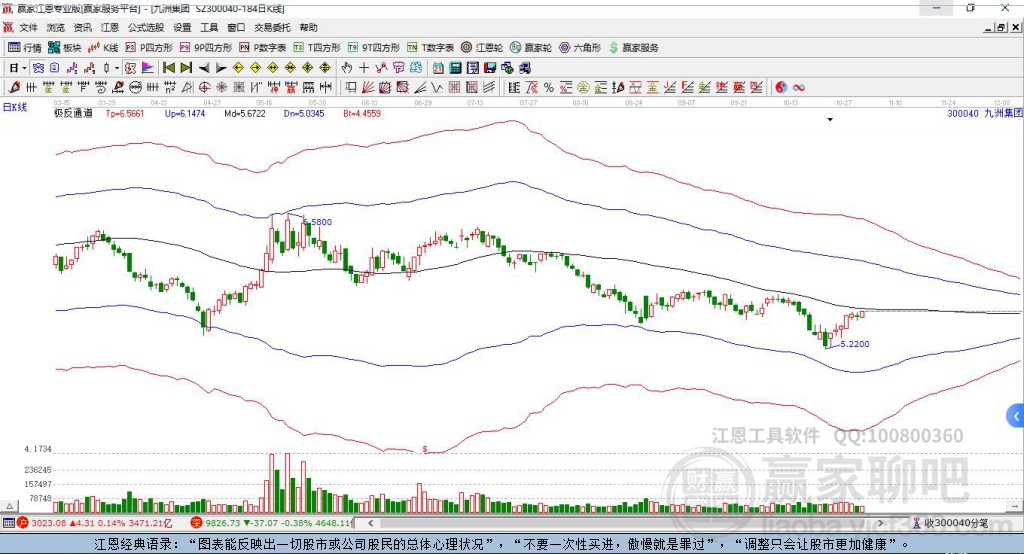Open the P四方形 square tool
The width and height of the screenshot is (1024, 554).
pyautogui.click(x=149, y=48)
